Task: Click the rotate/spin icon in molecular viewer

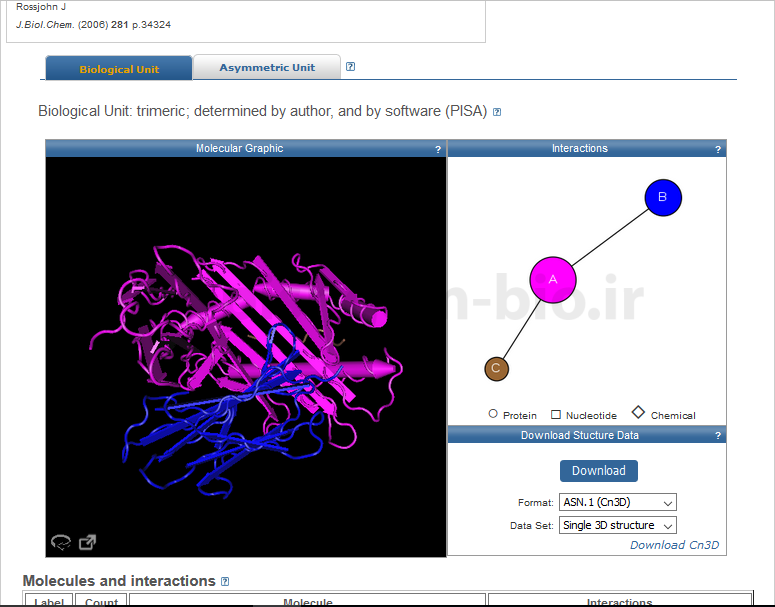Action: pos(61,542)
